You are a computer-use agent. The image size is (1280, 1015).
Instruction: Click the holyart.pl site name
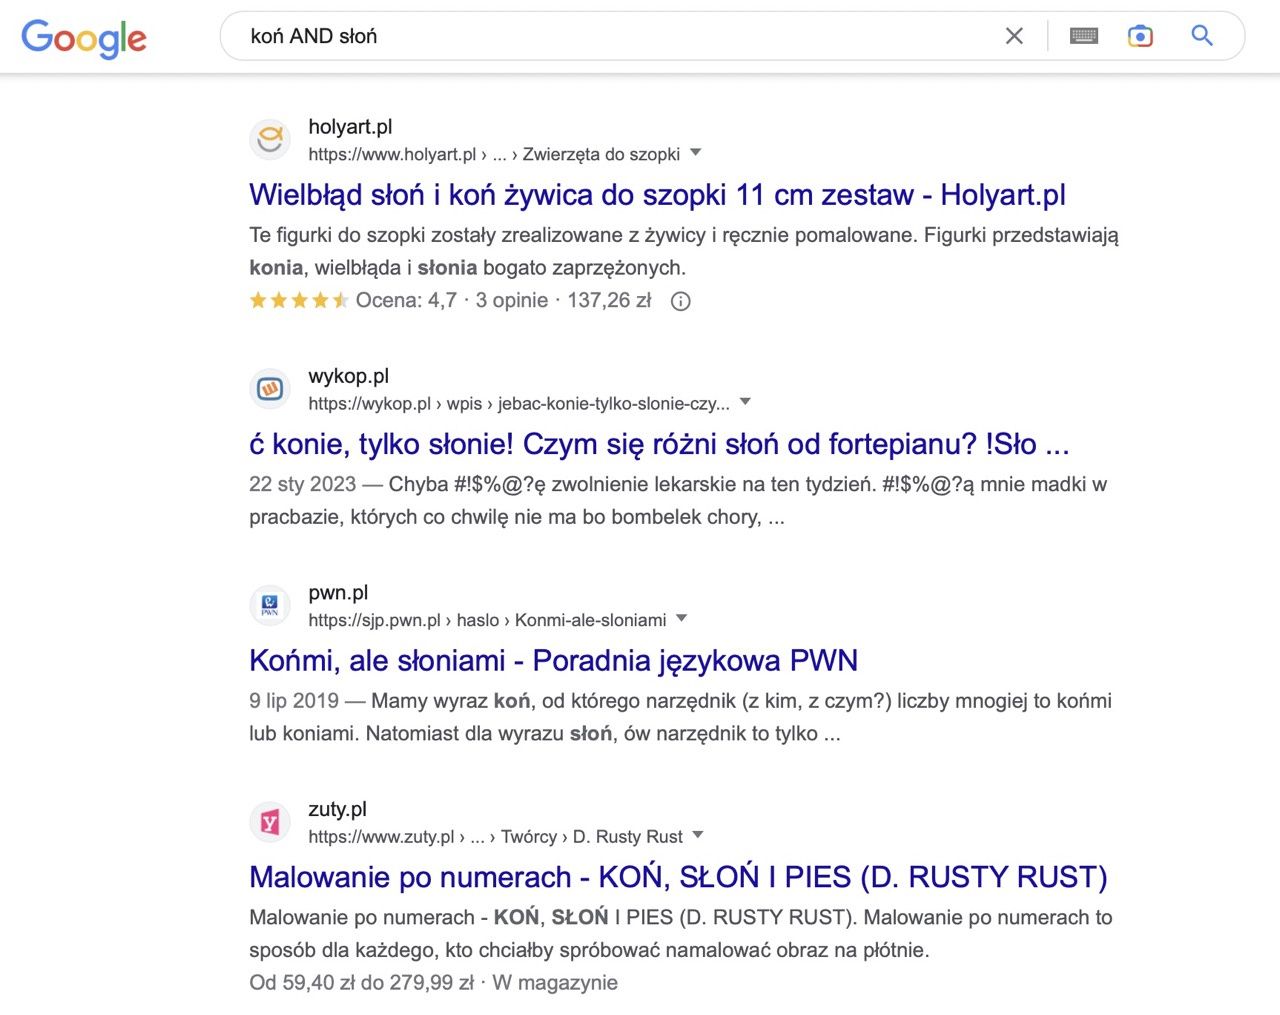pos(350,127)
